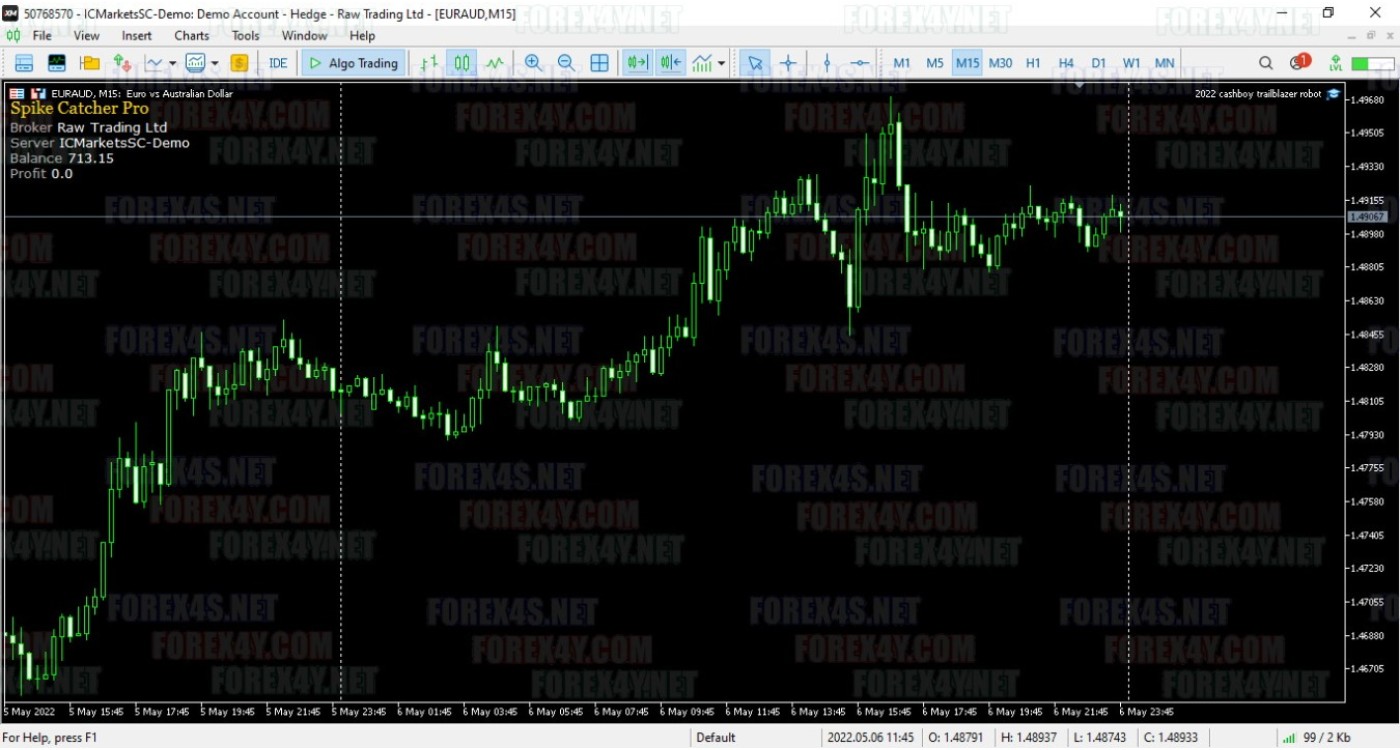
Task: Open the Insert menu
Action: (x=137, y=36)
